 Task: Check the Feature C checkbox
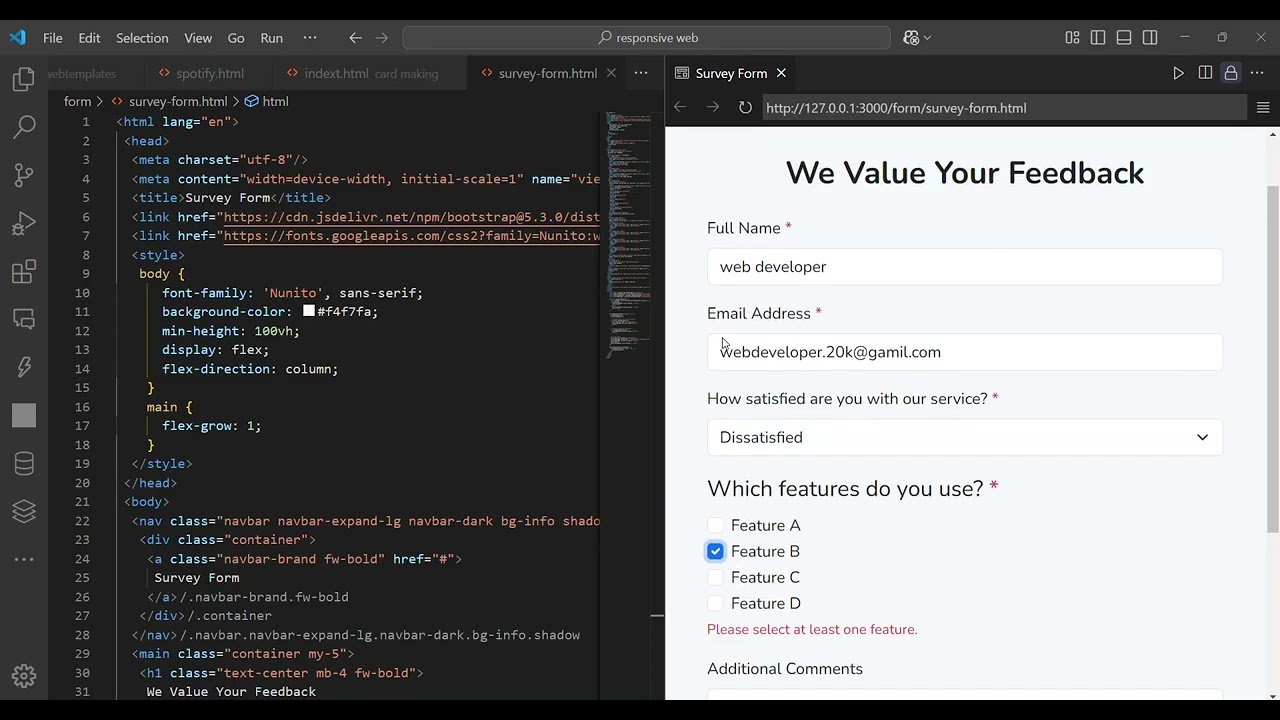(x=715, y=577)
